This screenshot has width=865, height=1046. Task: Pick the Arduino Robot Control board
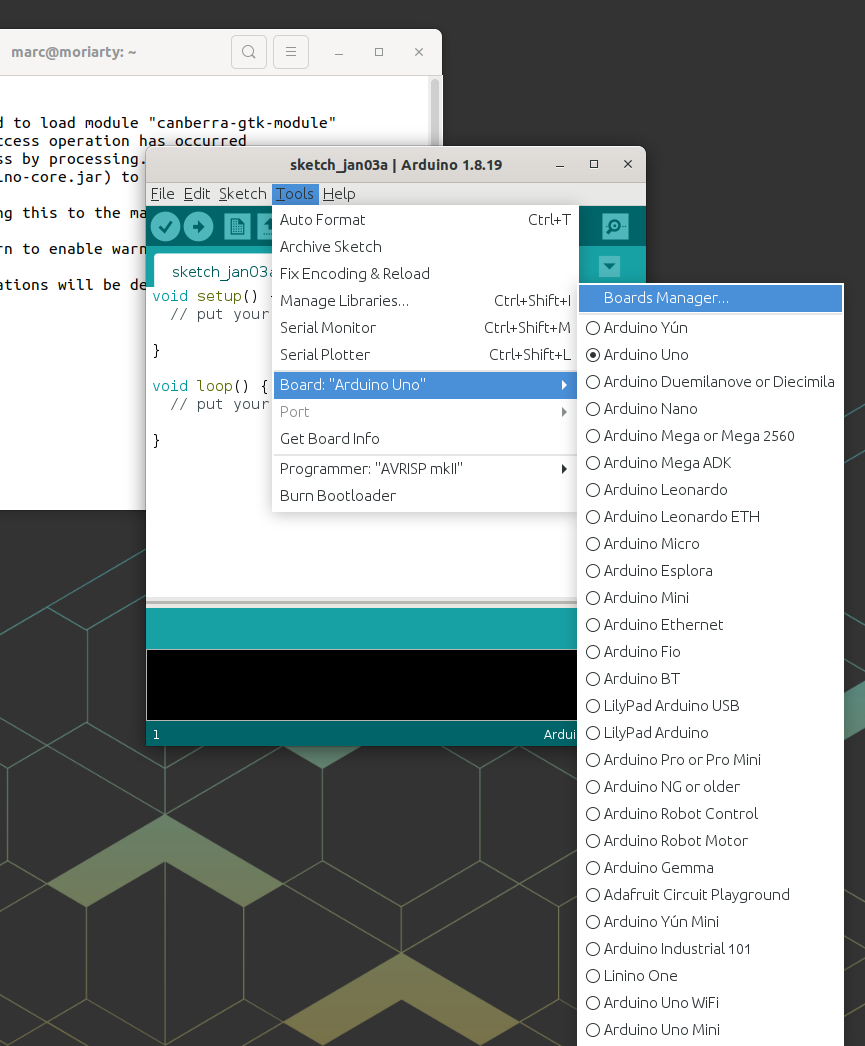pos(710,814)
